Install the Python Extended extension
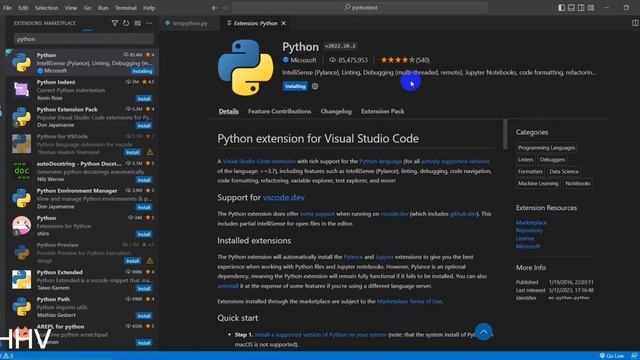 click(x=144, y=289)
